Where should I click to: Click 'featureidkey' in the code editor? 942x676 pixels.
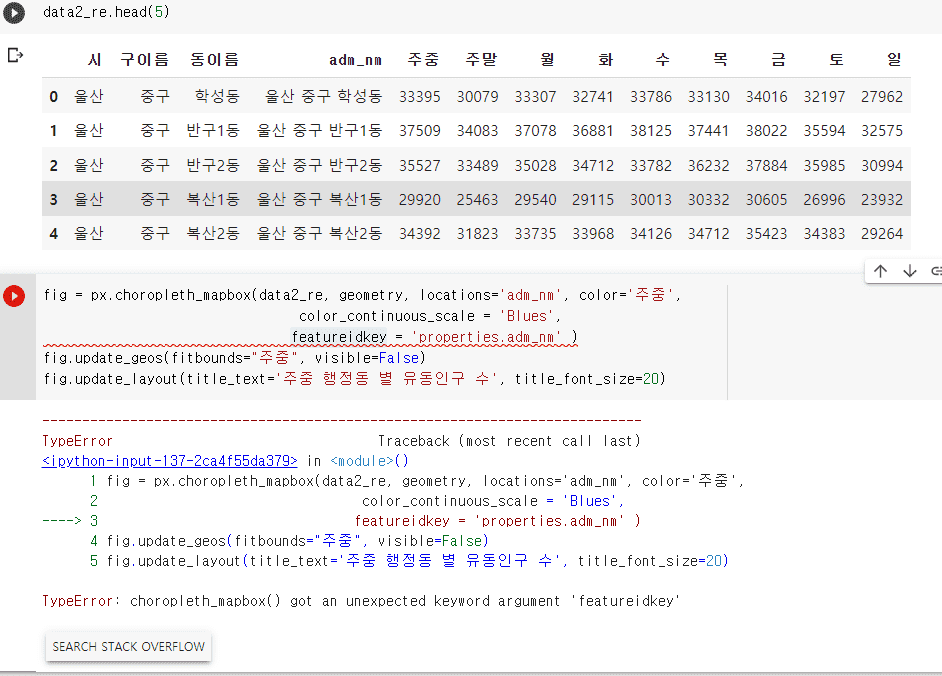pos(339,337)
